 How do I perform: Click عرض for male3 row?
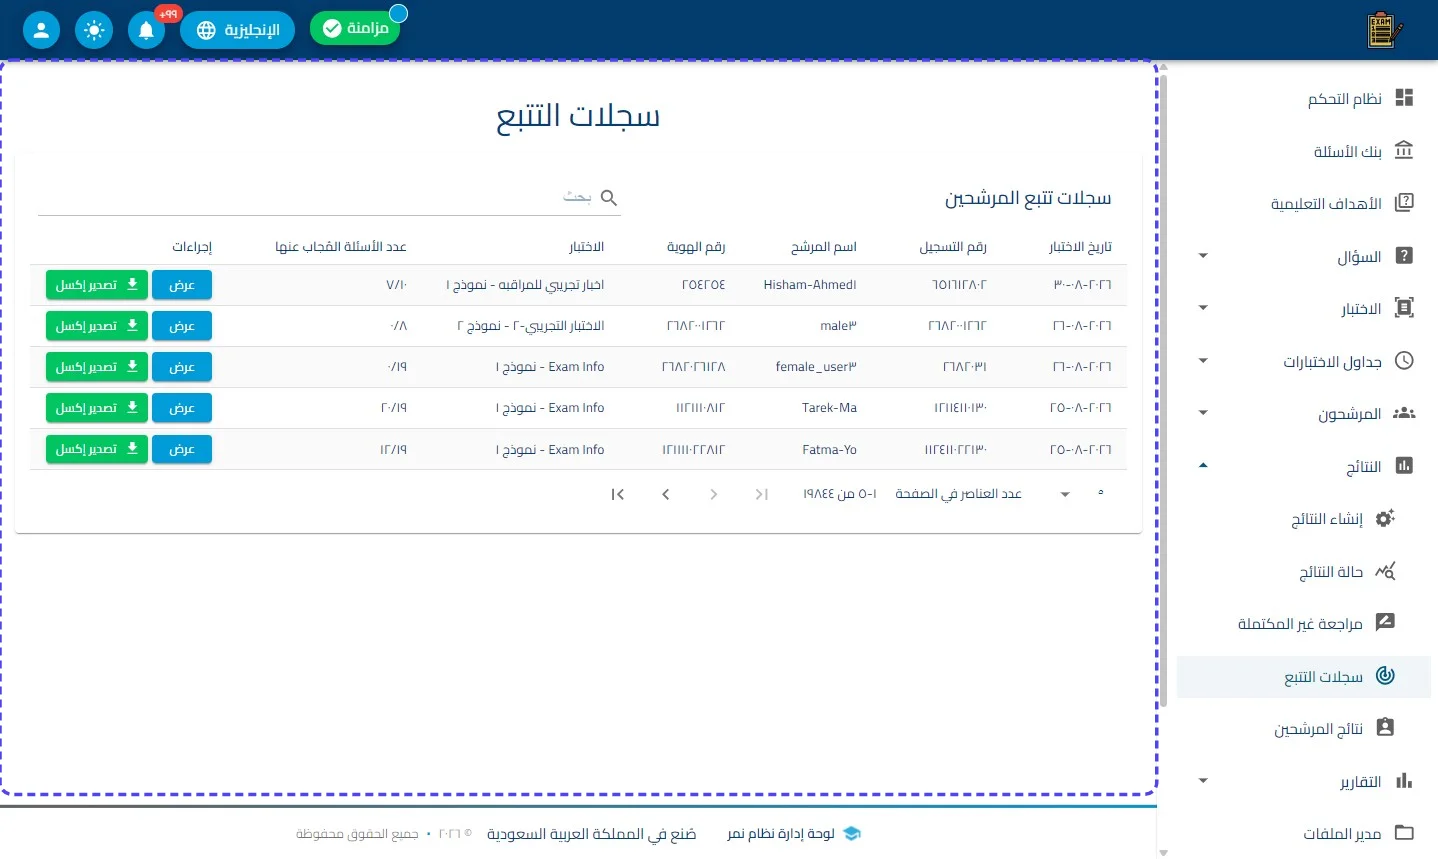(182, 326)
